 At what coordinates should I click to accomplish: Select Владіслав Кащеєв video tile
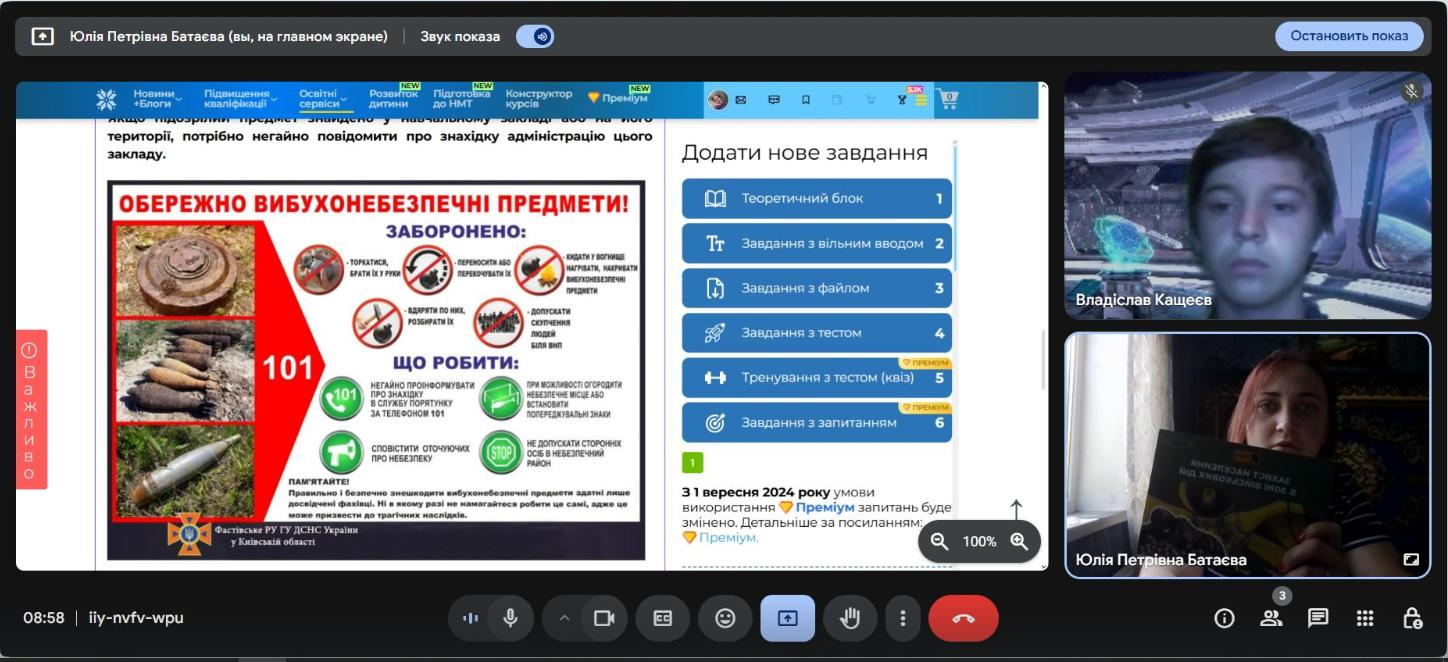(1247, 195)
